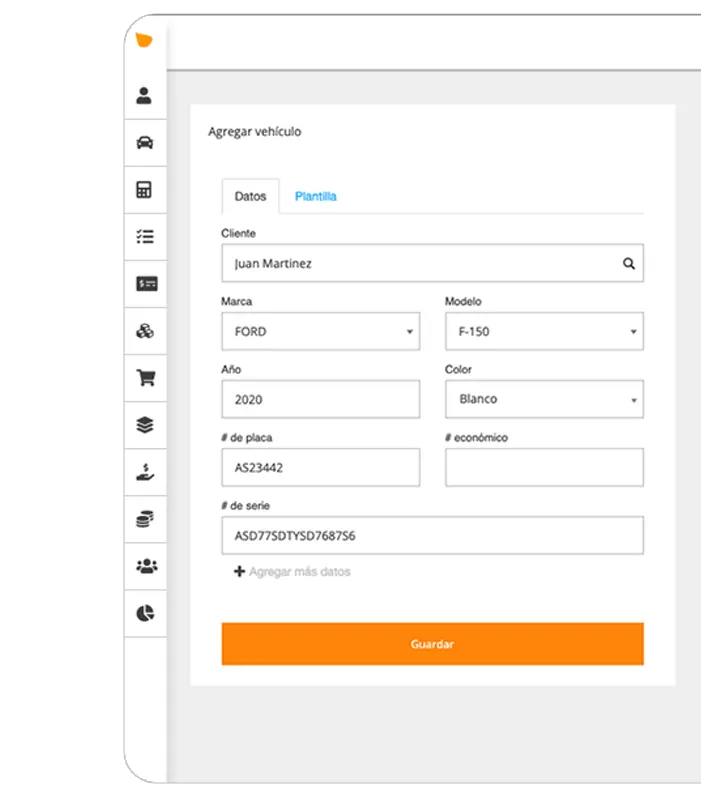This screenshot has height=800, width=701.
Task: Click the Agregar más datos link
Action: 299,571
